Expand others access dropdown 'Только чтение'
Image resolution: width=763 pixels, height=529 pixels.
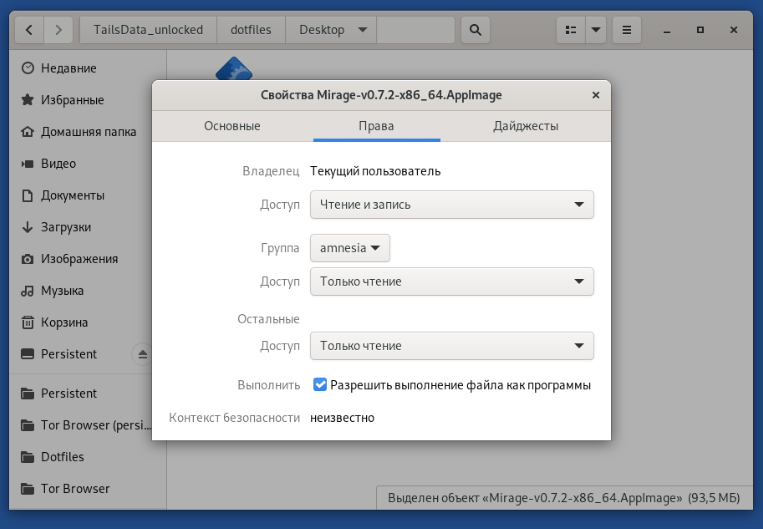[451, 345]
